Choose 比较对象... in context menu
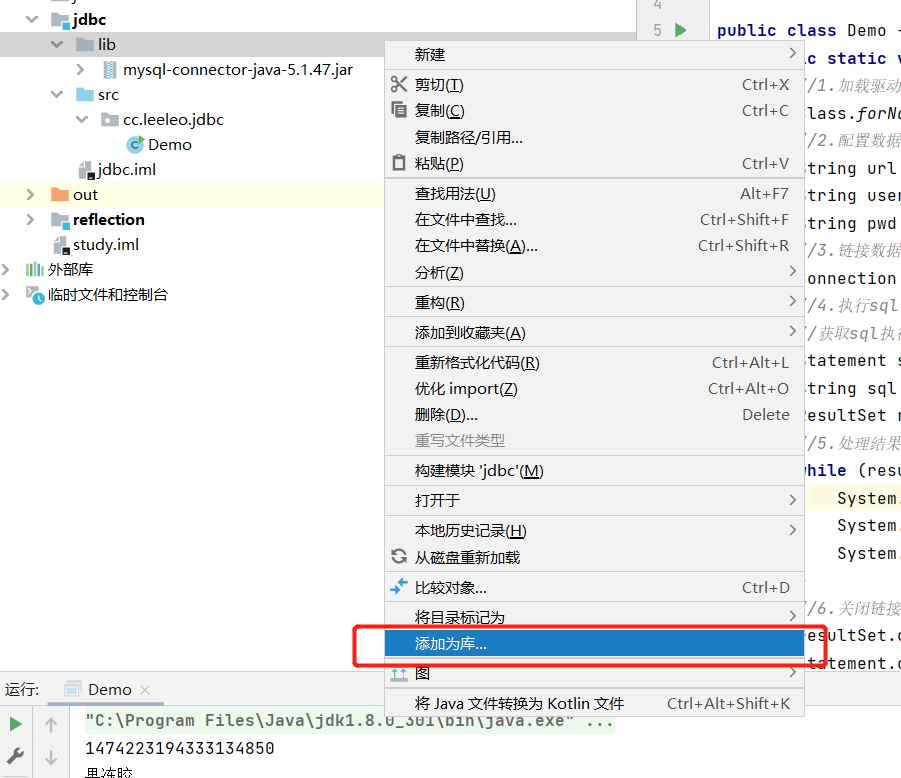 [451, 588]
